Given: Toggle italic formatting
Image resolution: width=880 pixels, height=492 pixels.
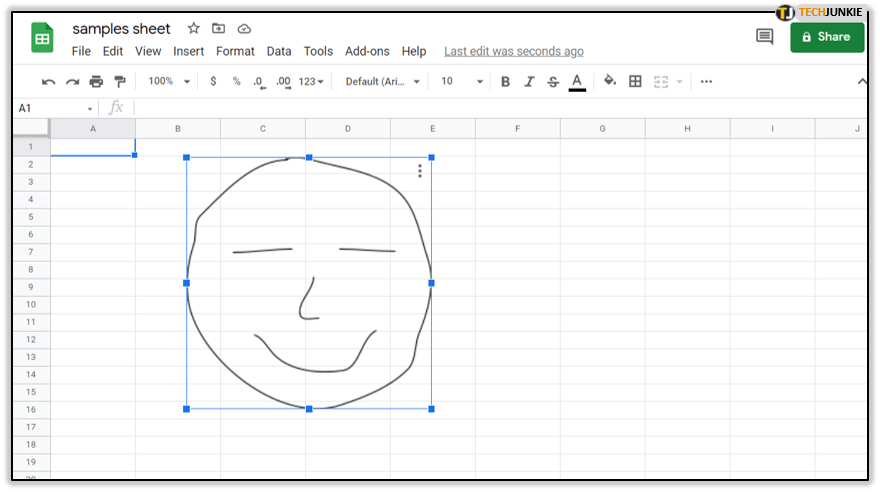Looking at the screenshot, I should tap(529, 82).
